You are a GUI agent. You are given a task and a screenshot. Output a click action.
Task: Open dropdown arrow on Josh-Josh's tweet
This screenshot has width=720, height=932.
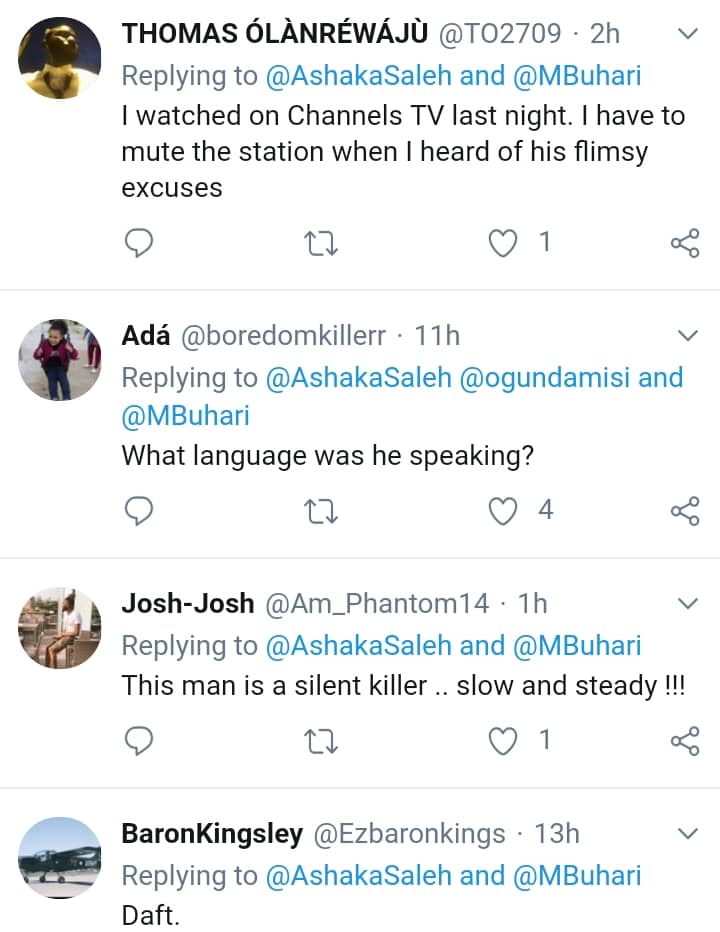(x=688, y=603)
